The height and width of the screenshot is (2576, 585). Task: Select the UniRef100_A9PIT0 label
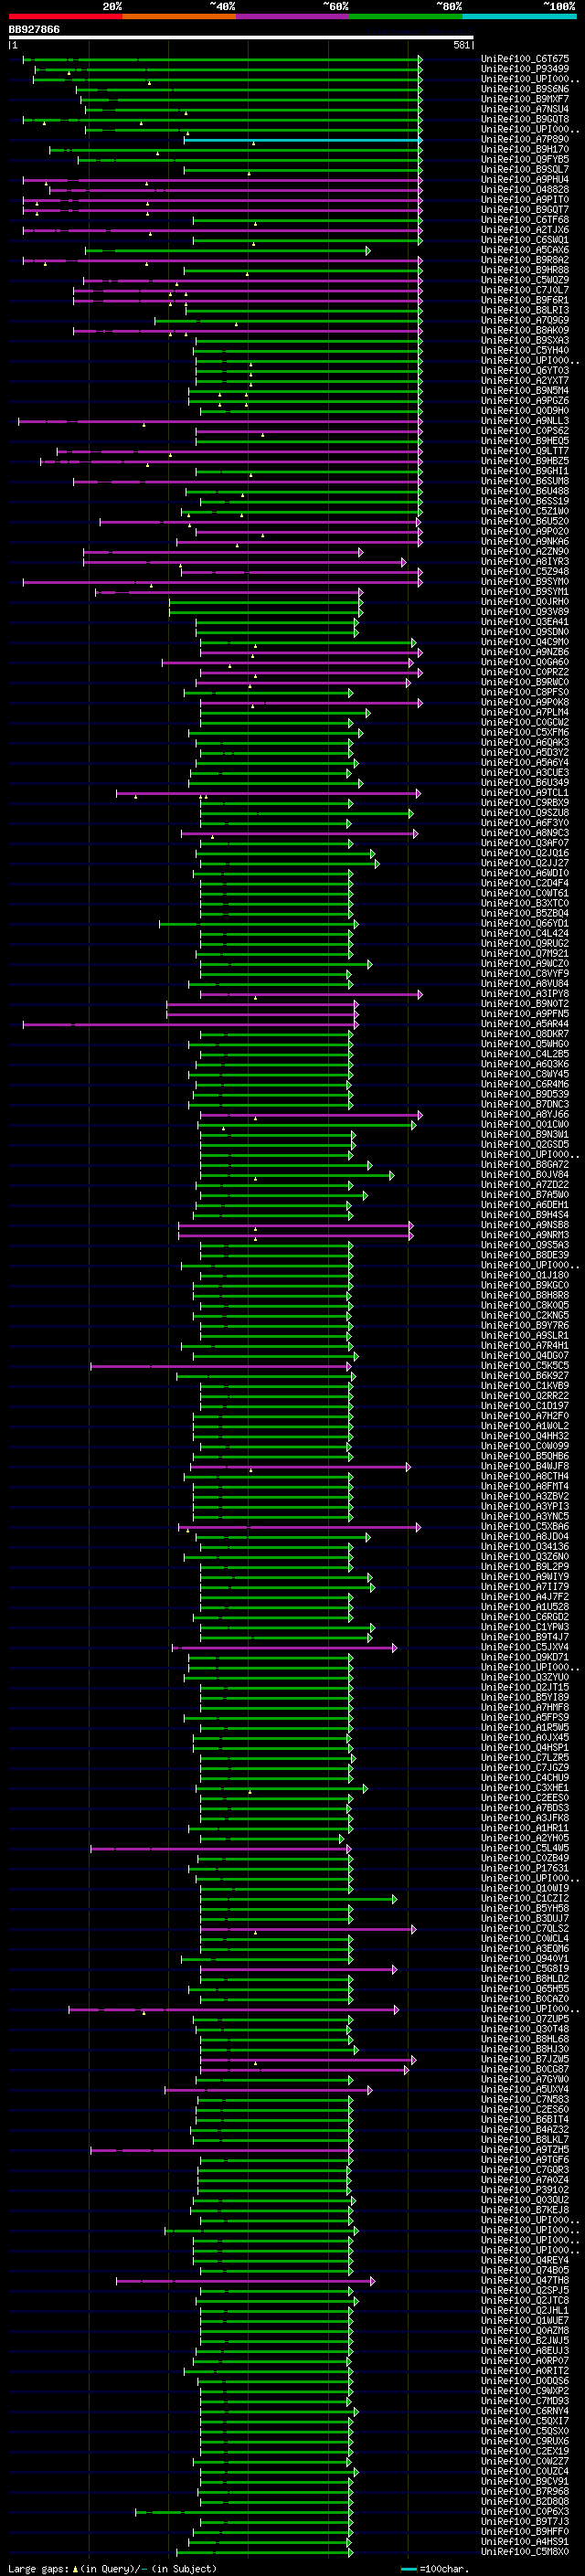[x=525, y=200]
